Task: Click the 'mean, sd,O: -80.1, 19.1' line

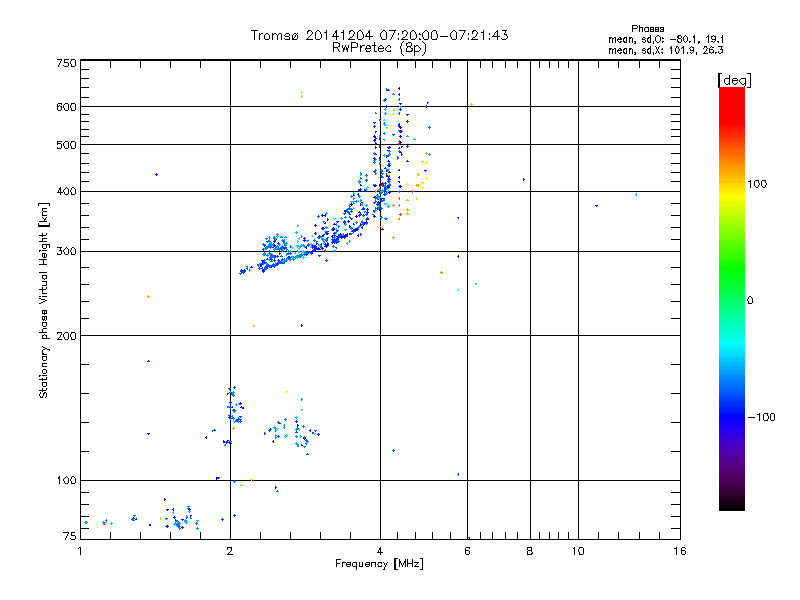Action: pos(666,39)
